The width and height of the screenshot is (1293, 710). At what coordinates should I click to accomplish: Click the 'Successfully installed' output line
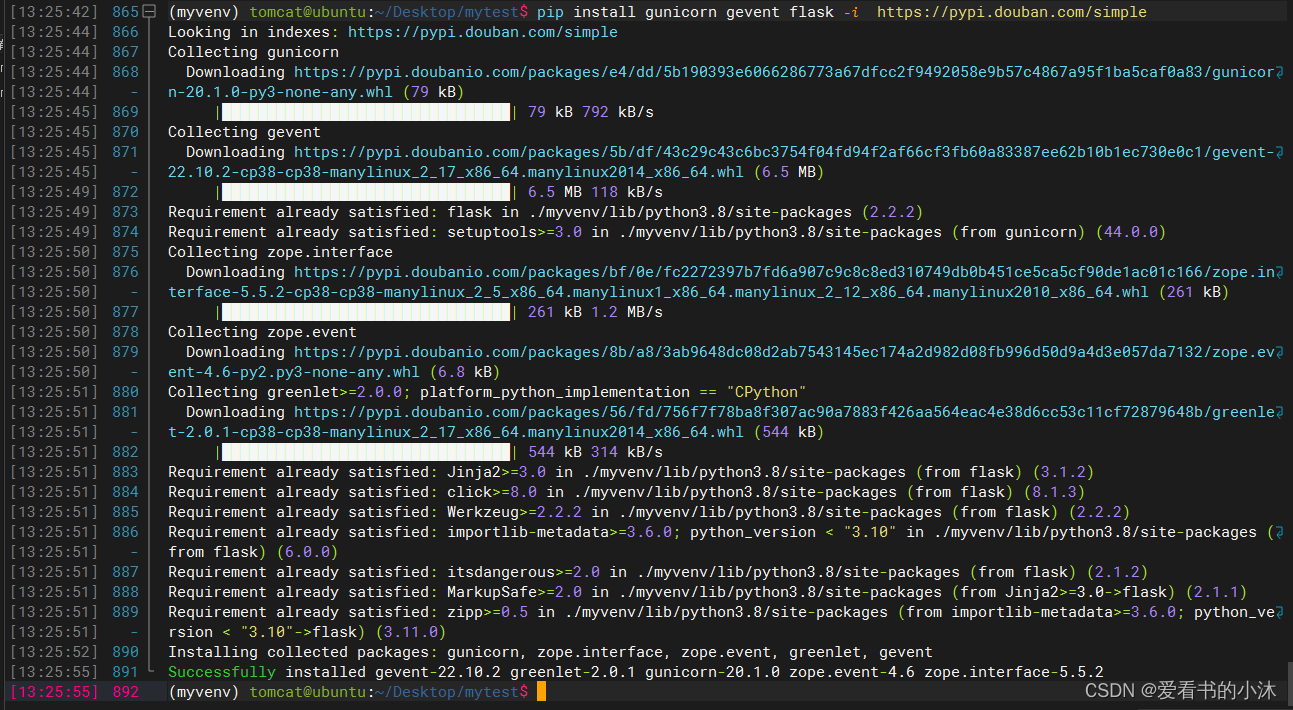[635, 672]
